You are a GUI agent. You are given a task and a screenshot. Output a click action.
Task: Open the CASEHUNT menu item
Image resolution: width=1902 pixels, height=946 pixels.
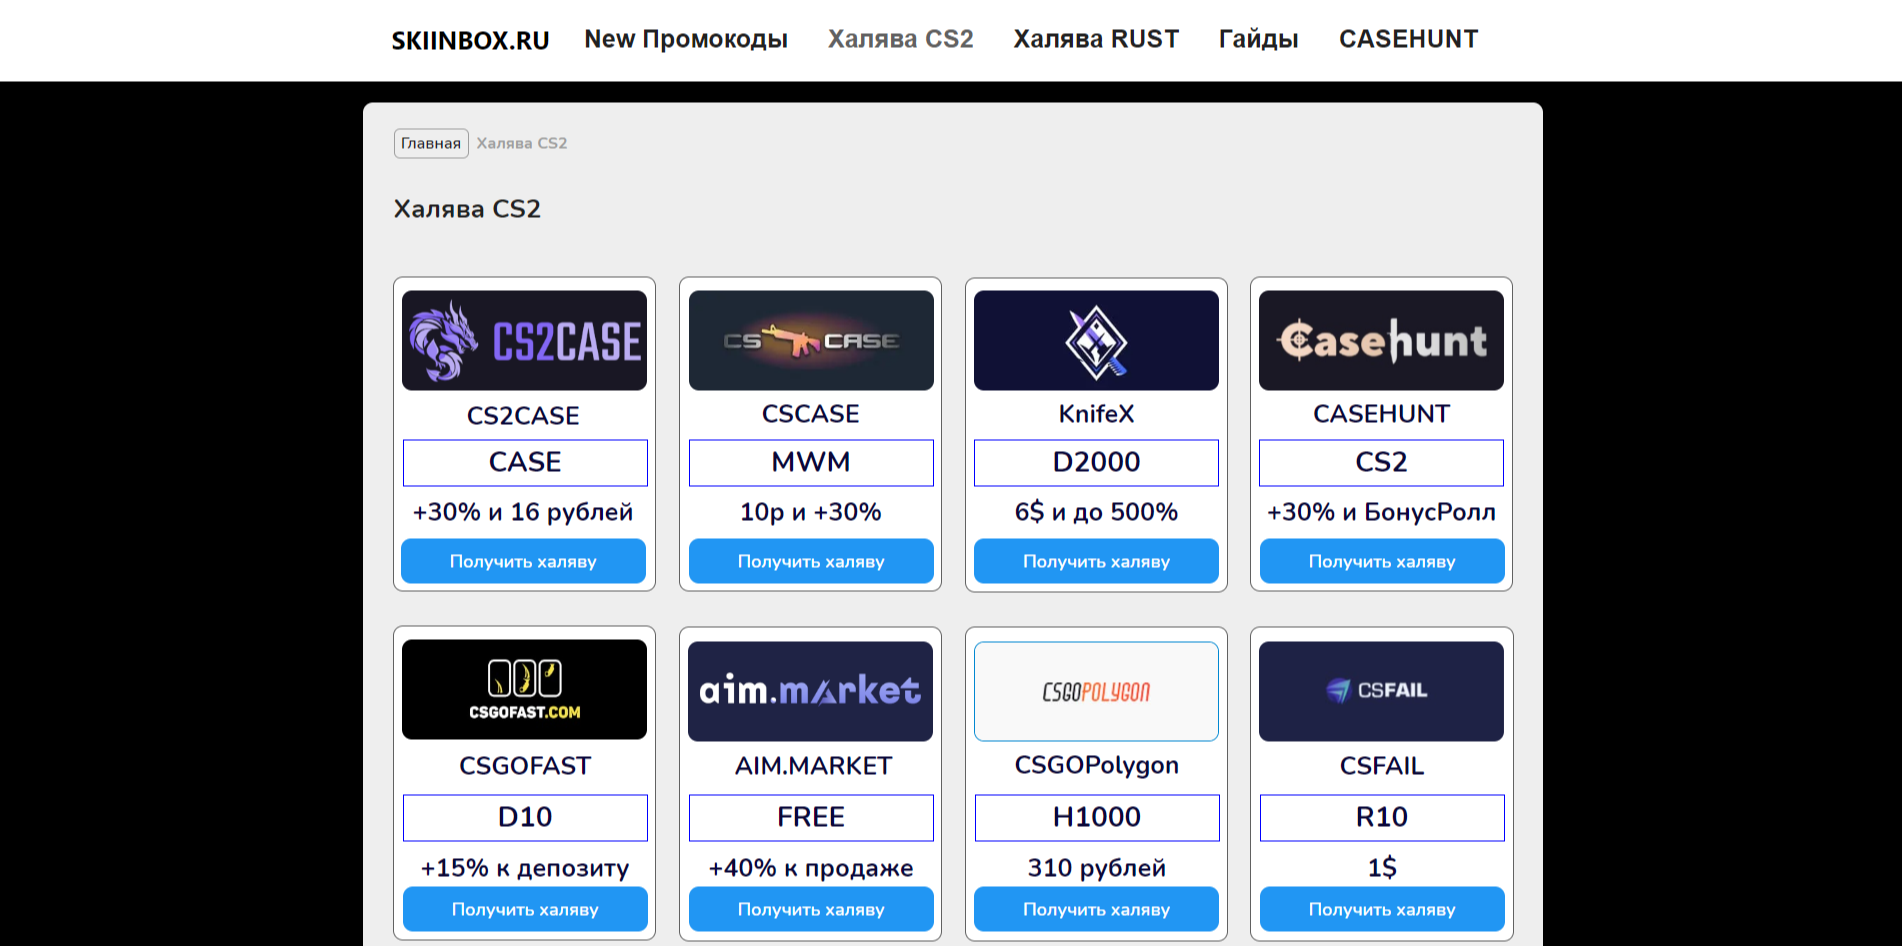1408,39
